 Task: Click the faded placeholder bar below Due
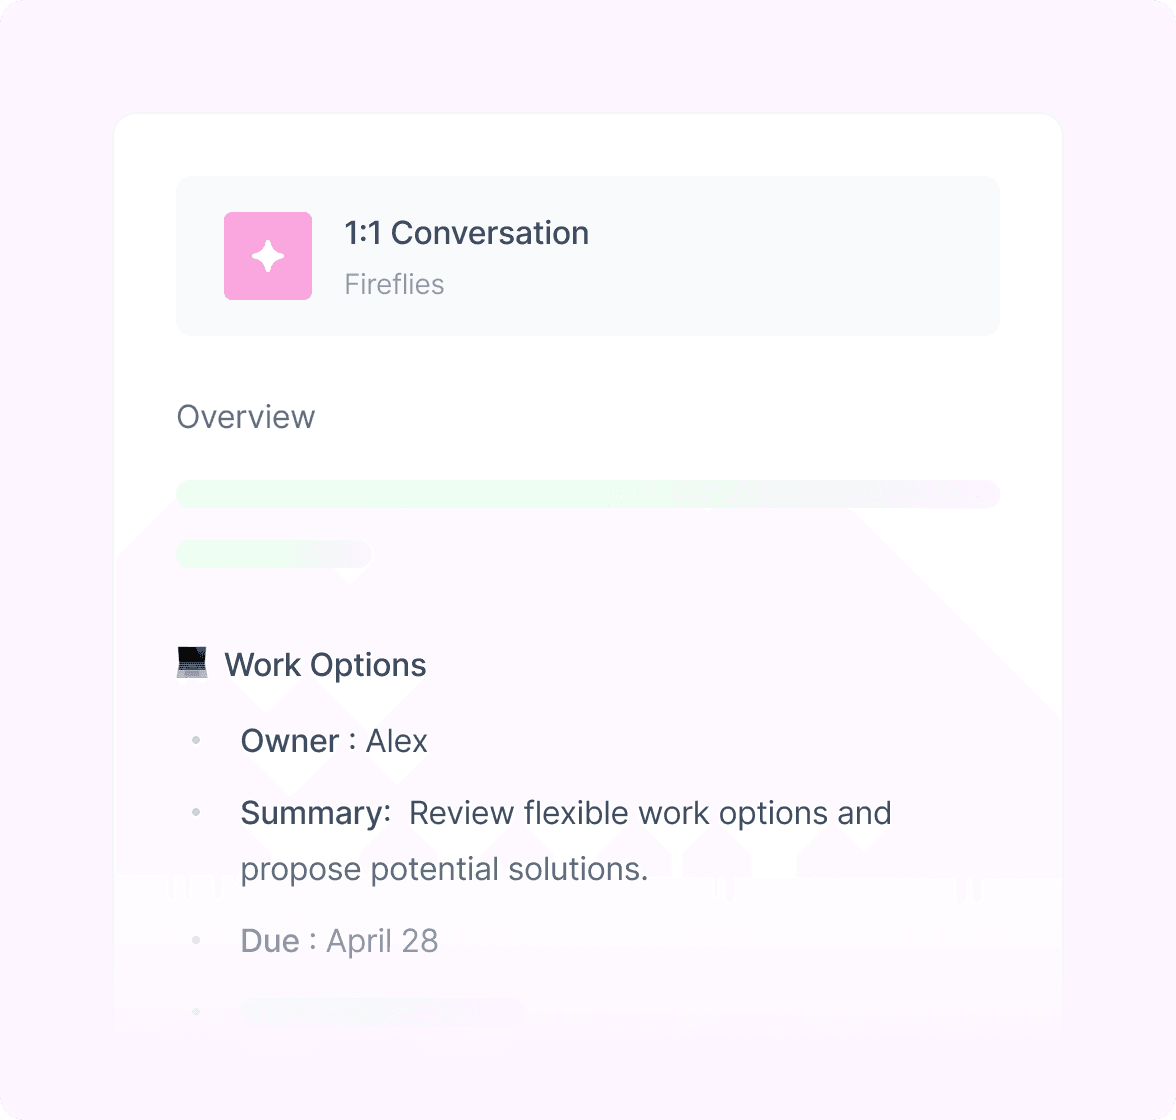[382, 1012]
